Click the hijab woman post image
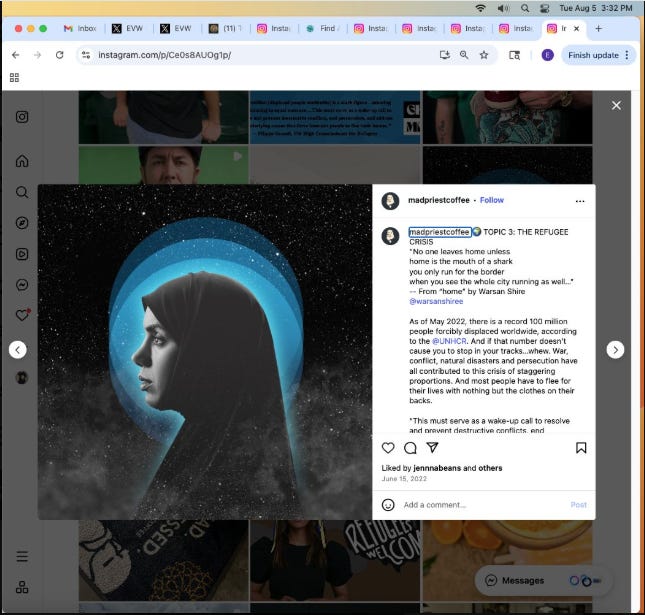The height and width of the screenshot is (615, 645). pos(205,352)
